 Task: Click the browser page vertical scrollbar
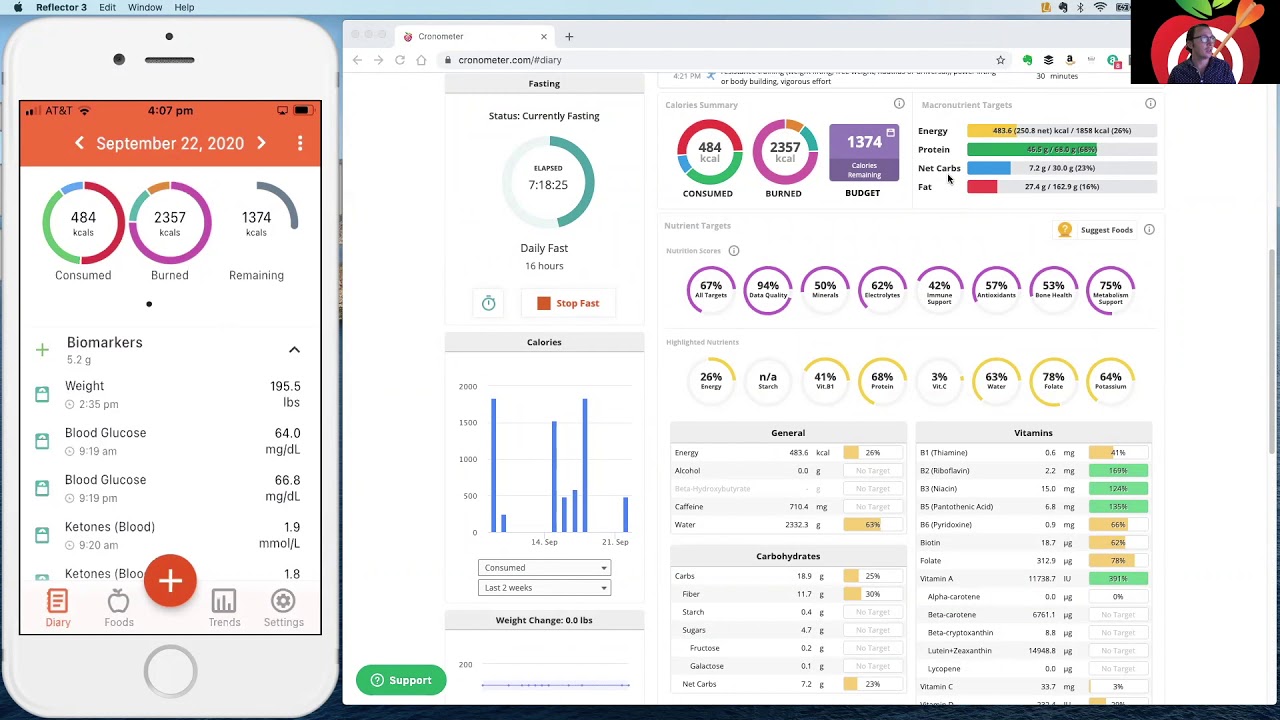(1272, 350)
